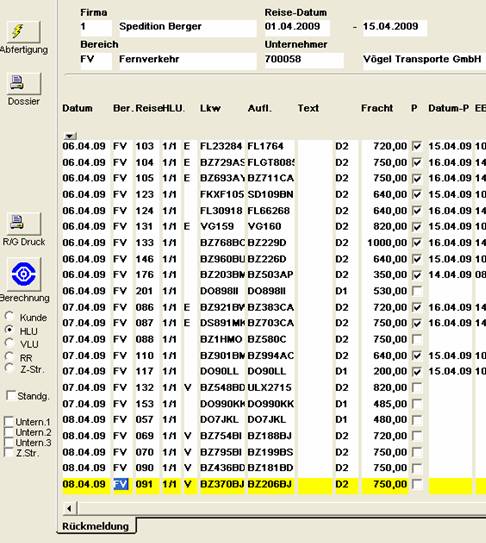Toggle P checkbox in Reise 088 row
486x543 pixels.
417,339
